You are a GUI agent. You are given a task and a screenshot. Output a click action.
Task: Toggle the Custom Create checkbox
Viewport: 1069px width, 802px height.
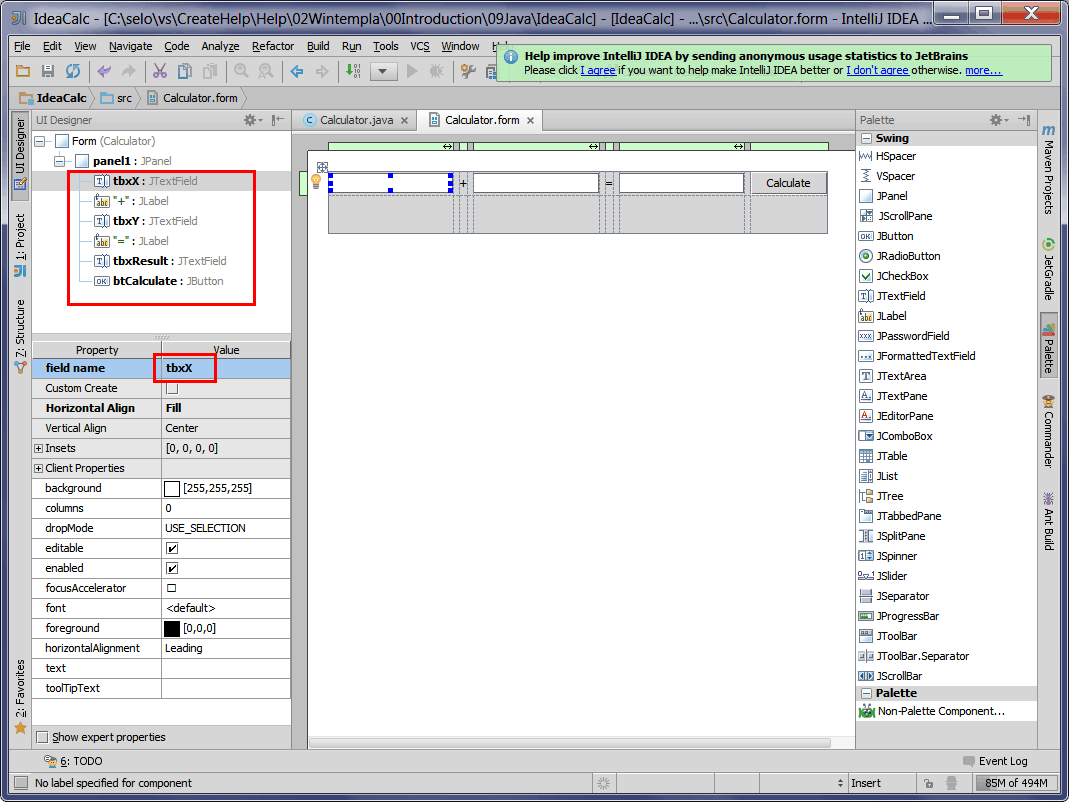pyautogui.click(x=172, y=388)
